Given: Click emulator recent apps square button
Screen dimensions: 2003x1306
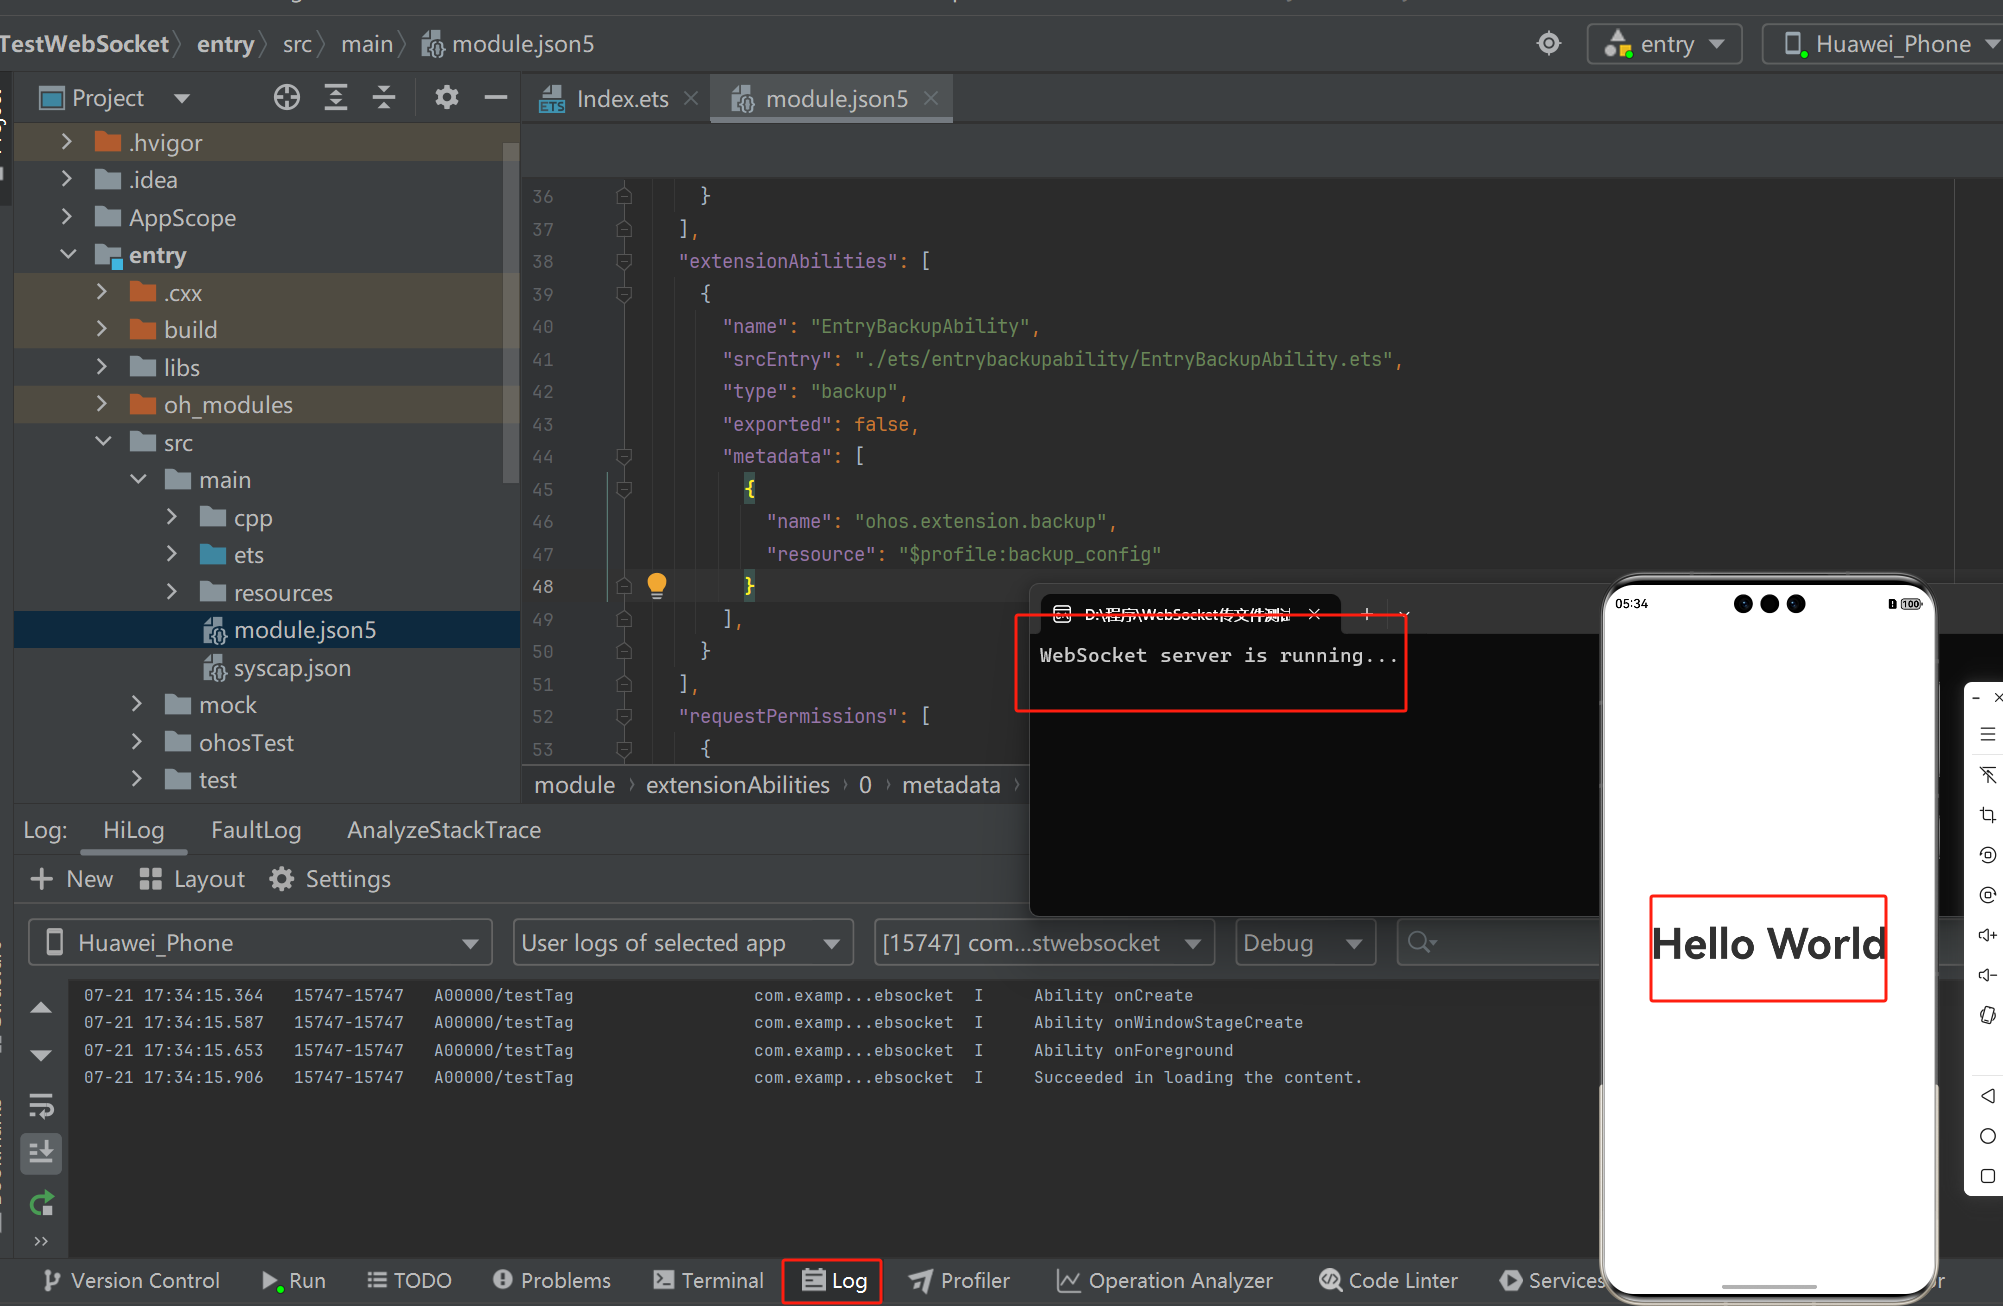Looking at the screenshot, I should tap(1987, 1176).
